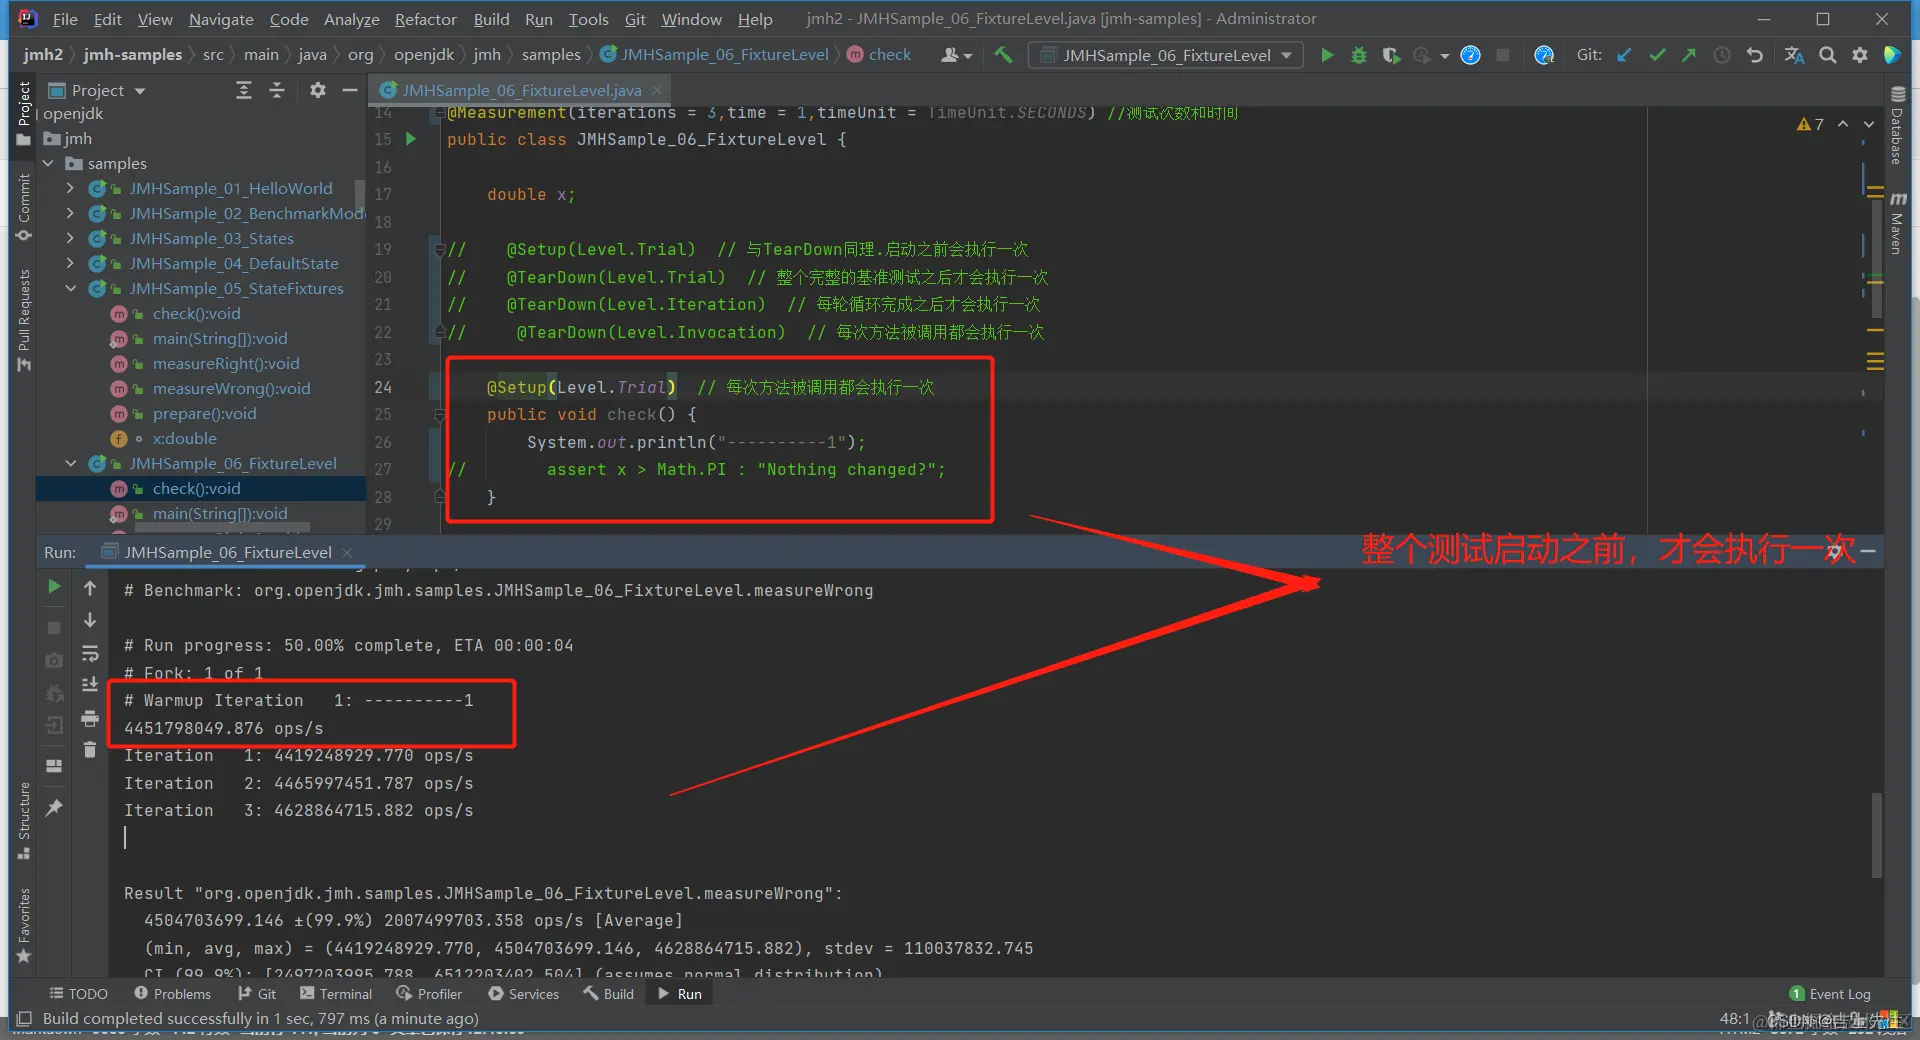Select measureWrong():void under StateFixtures
The image size is (1920, 1040).
(231, 388)
